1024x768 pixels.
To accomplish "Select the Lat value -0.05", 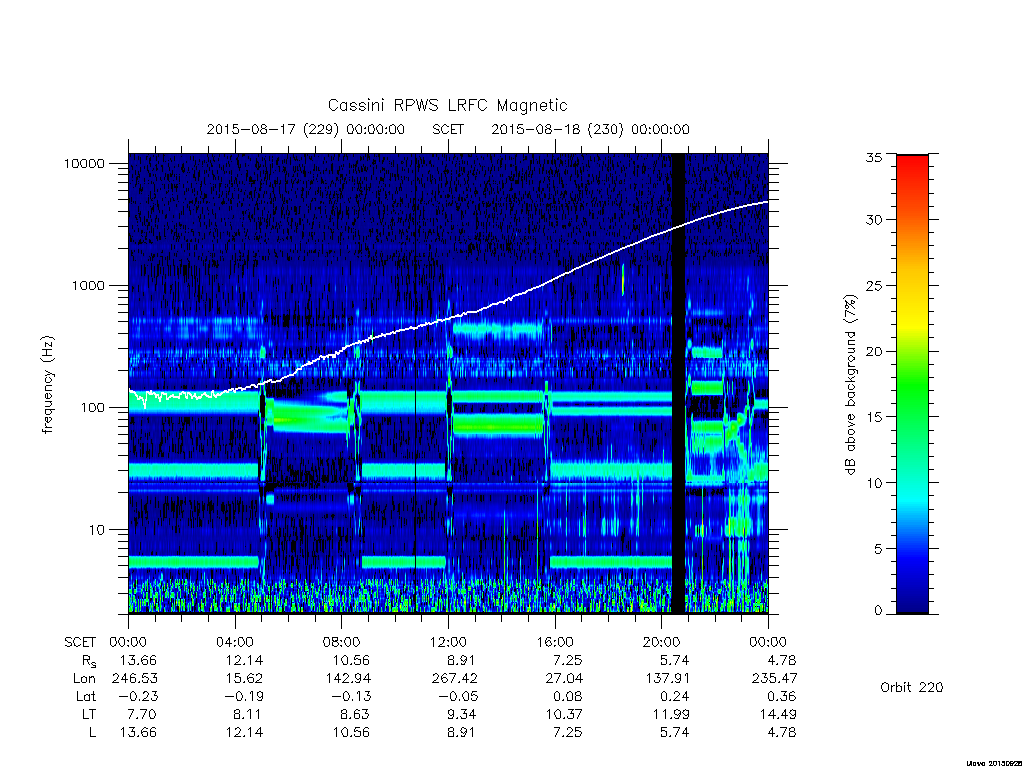I will (456, 697).
